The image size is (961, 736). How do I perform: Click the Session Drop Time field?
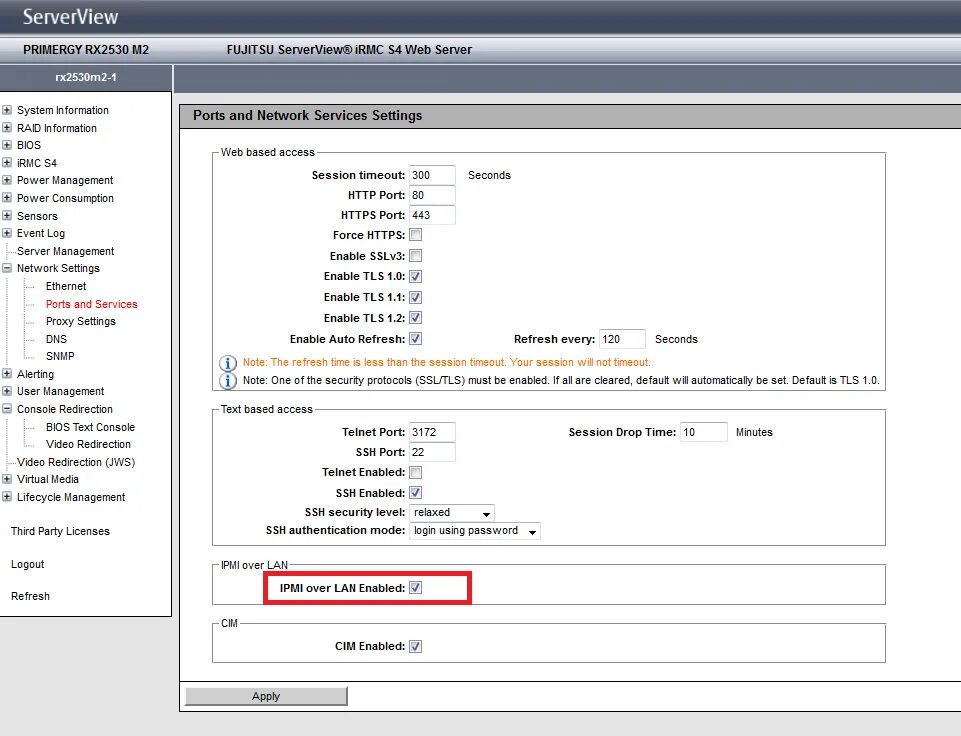click(x=704, y=432)
